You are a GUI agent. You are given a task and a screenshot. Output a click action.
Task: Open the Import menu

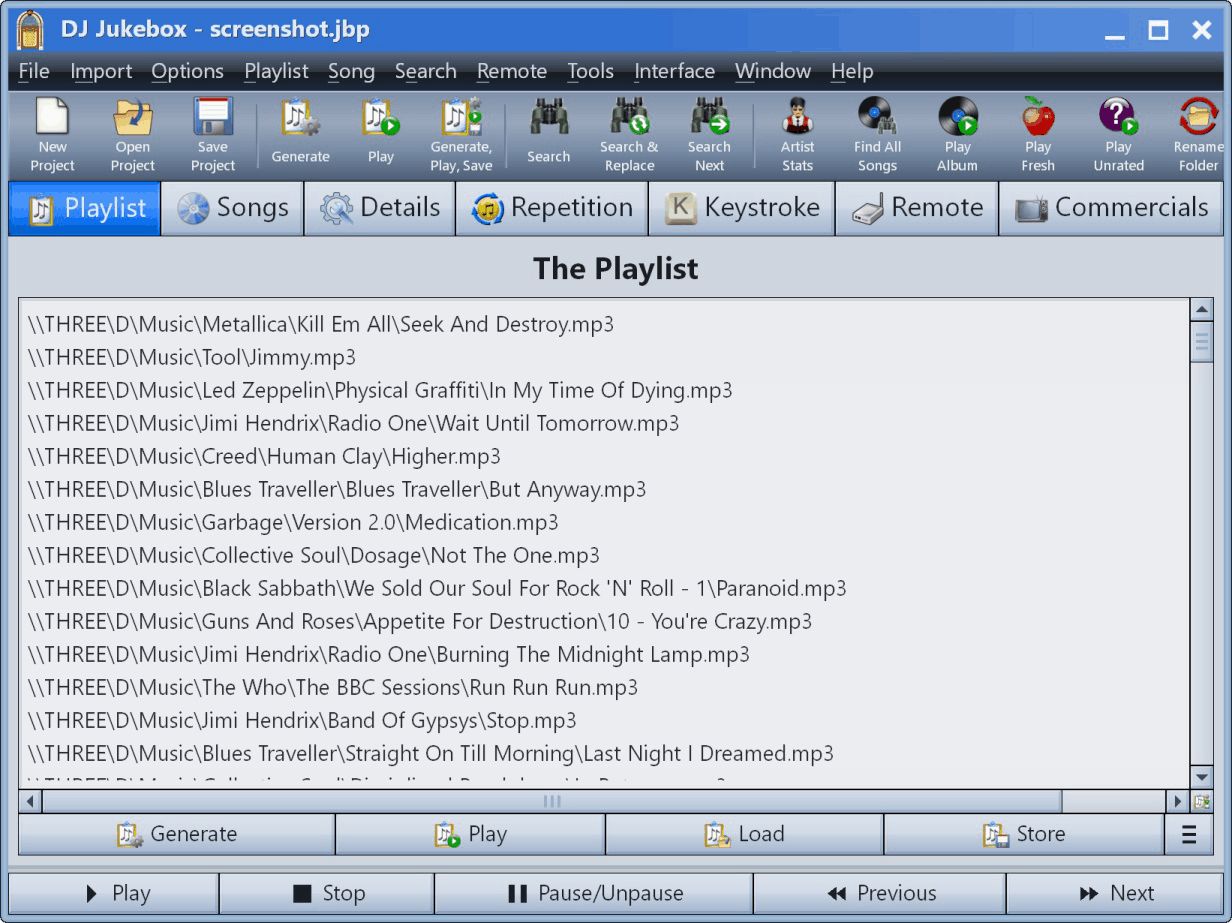[101, 71]
